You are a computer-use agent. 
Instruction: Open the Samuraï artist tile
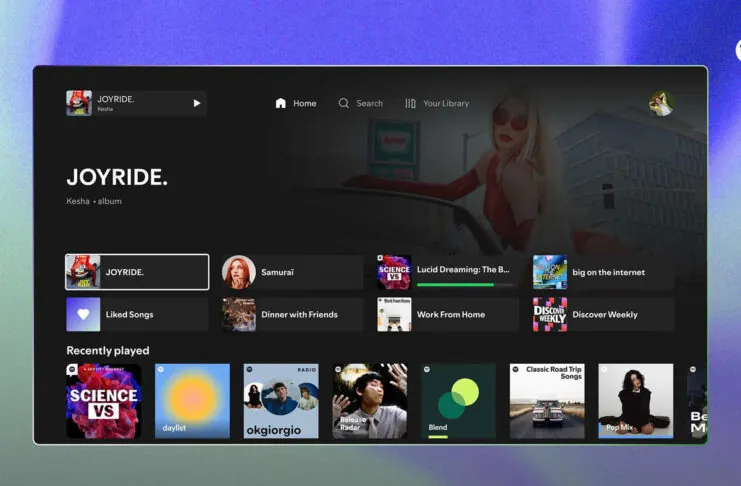[x=292, y=272]
